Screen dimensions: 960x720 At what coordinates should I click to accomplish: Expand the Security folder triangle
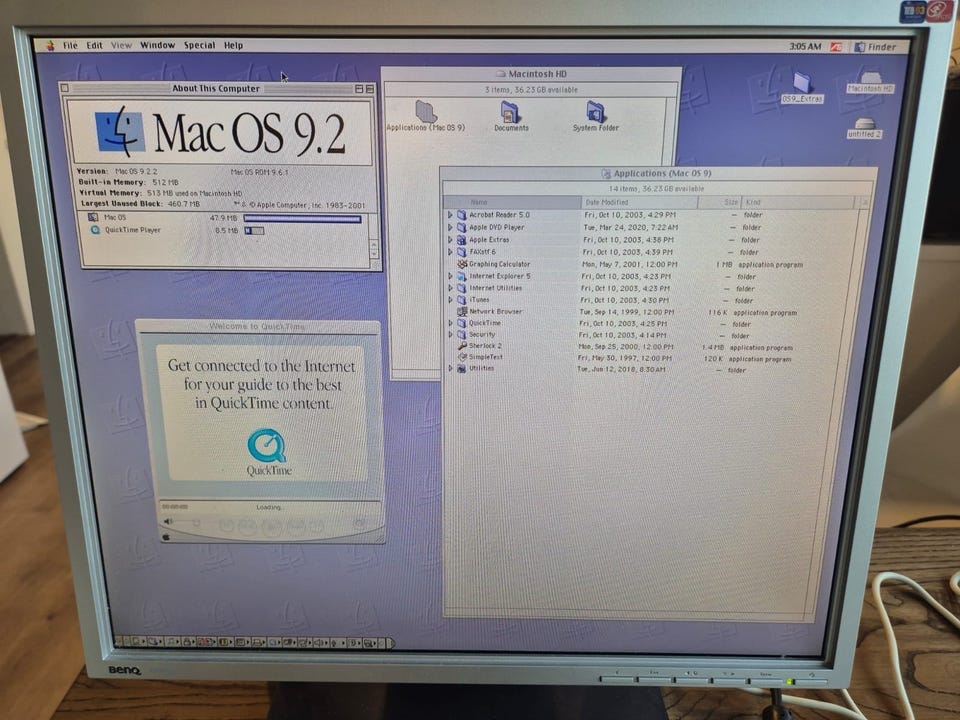[450, 334]
